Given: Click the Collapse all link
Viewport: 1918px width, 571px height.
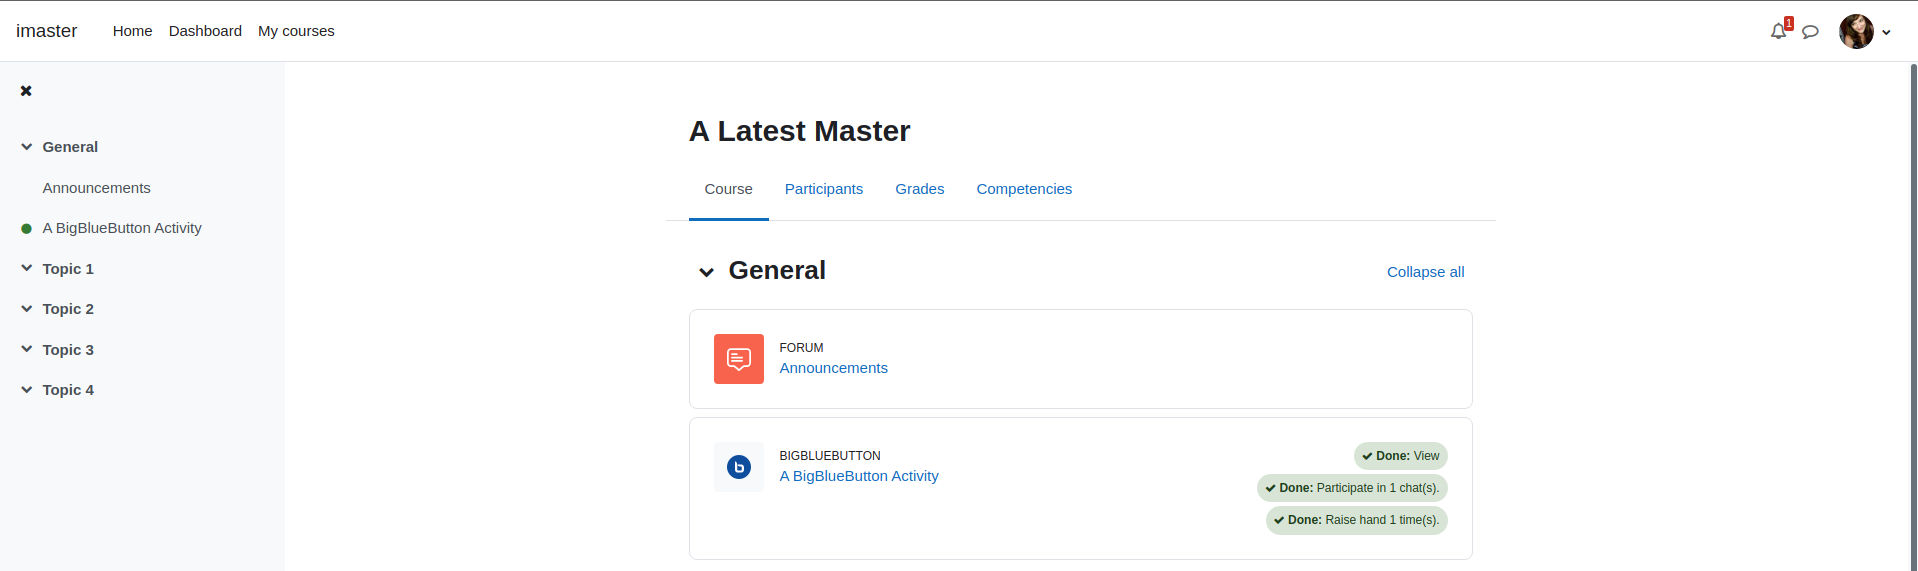Looking at the screenshot, I should point(1425,272).
